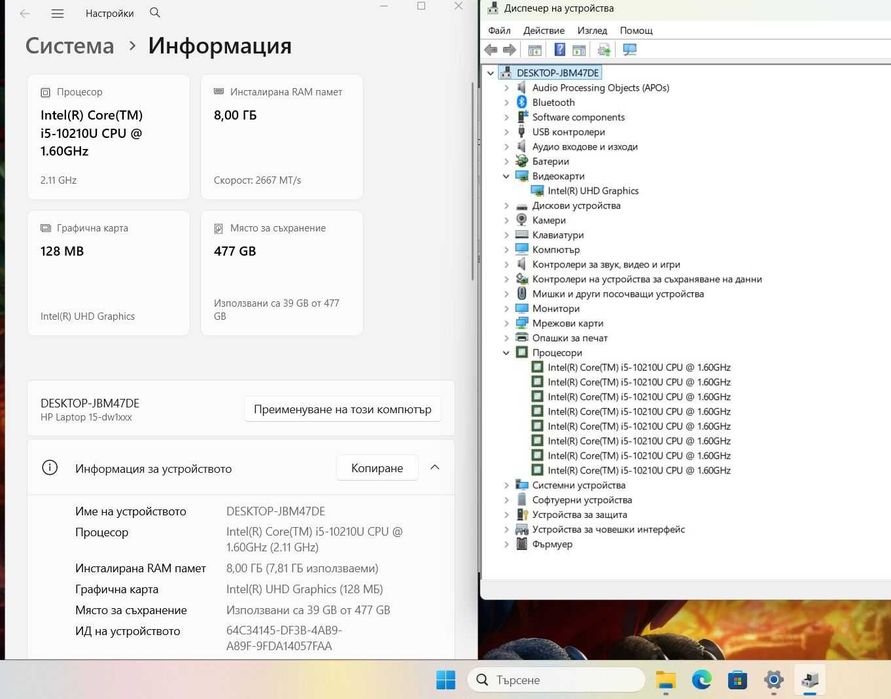Open the Изглед menu
Viewport: 891px width, 699px height.
(592, 31)
